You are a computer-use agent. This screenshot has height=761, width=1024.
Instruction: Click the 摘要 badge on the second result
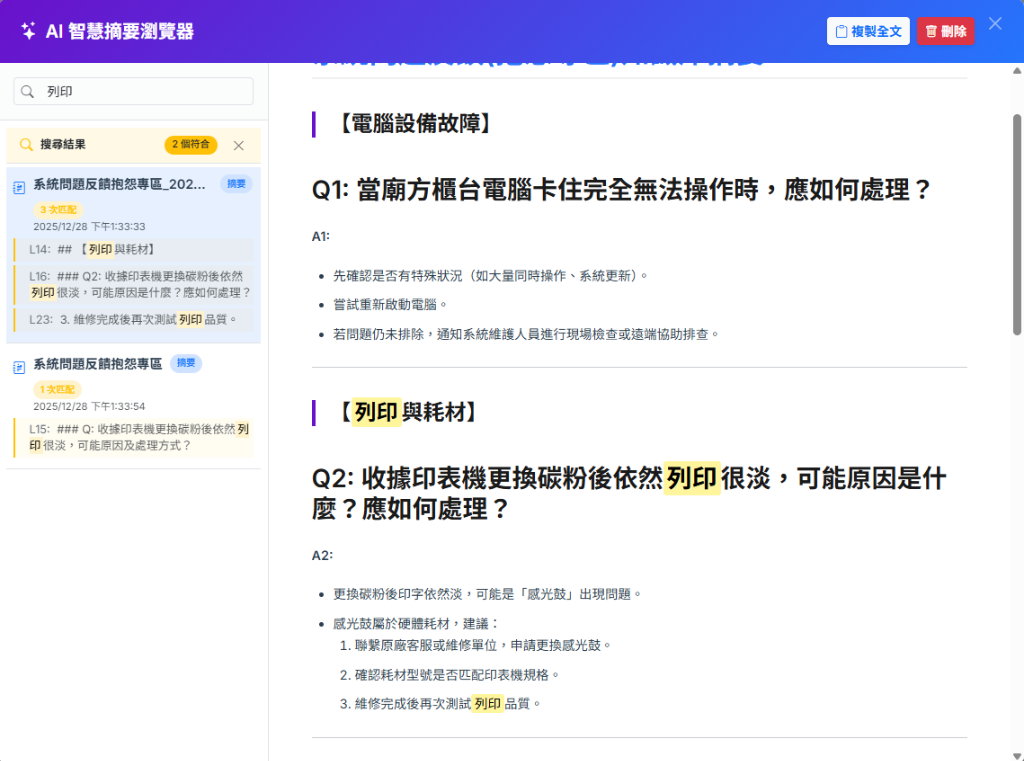[185, 365]
